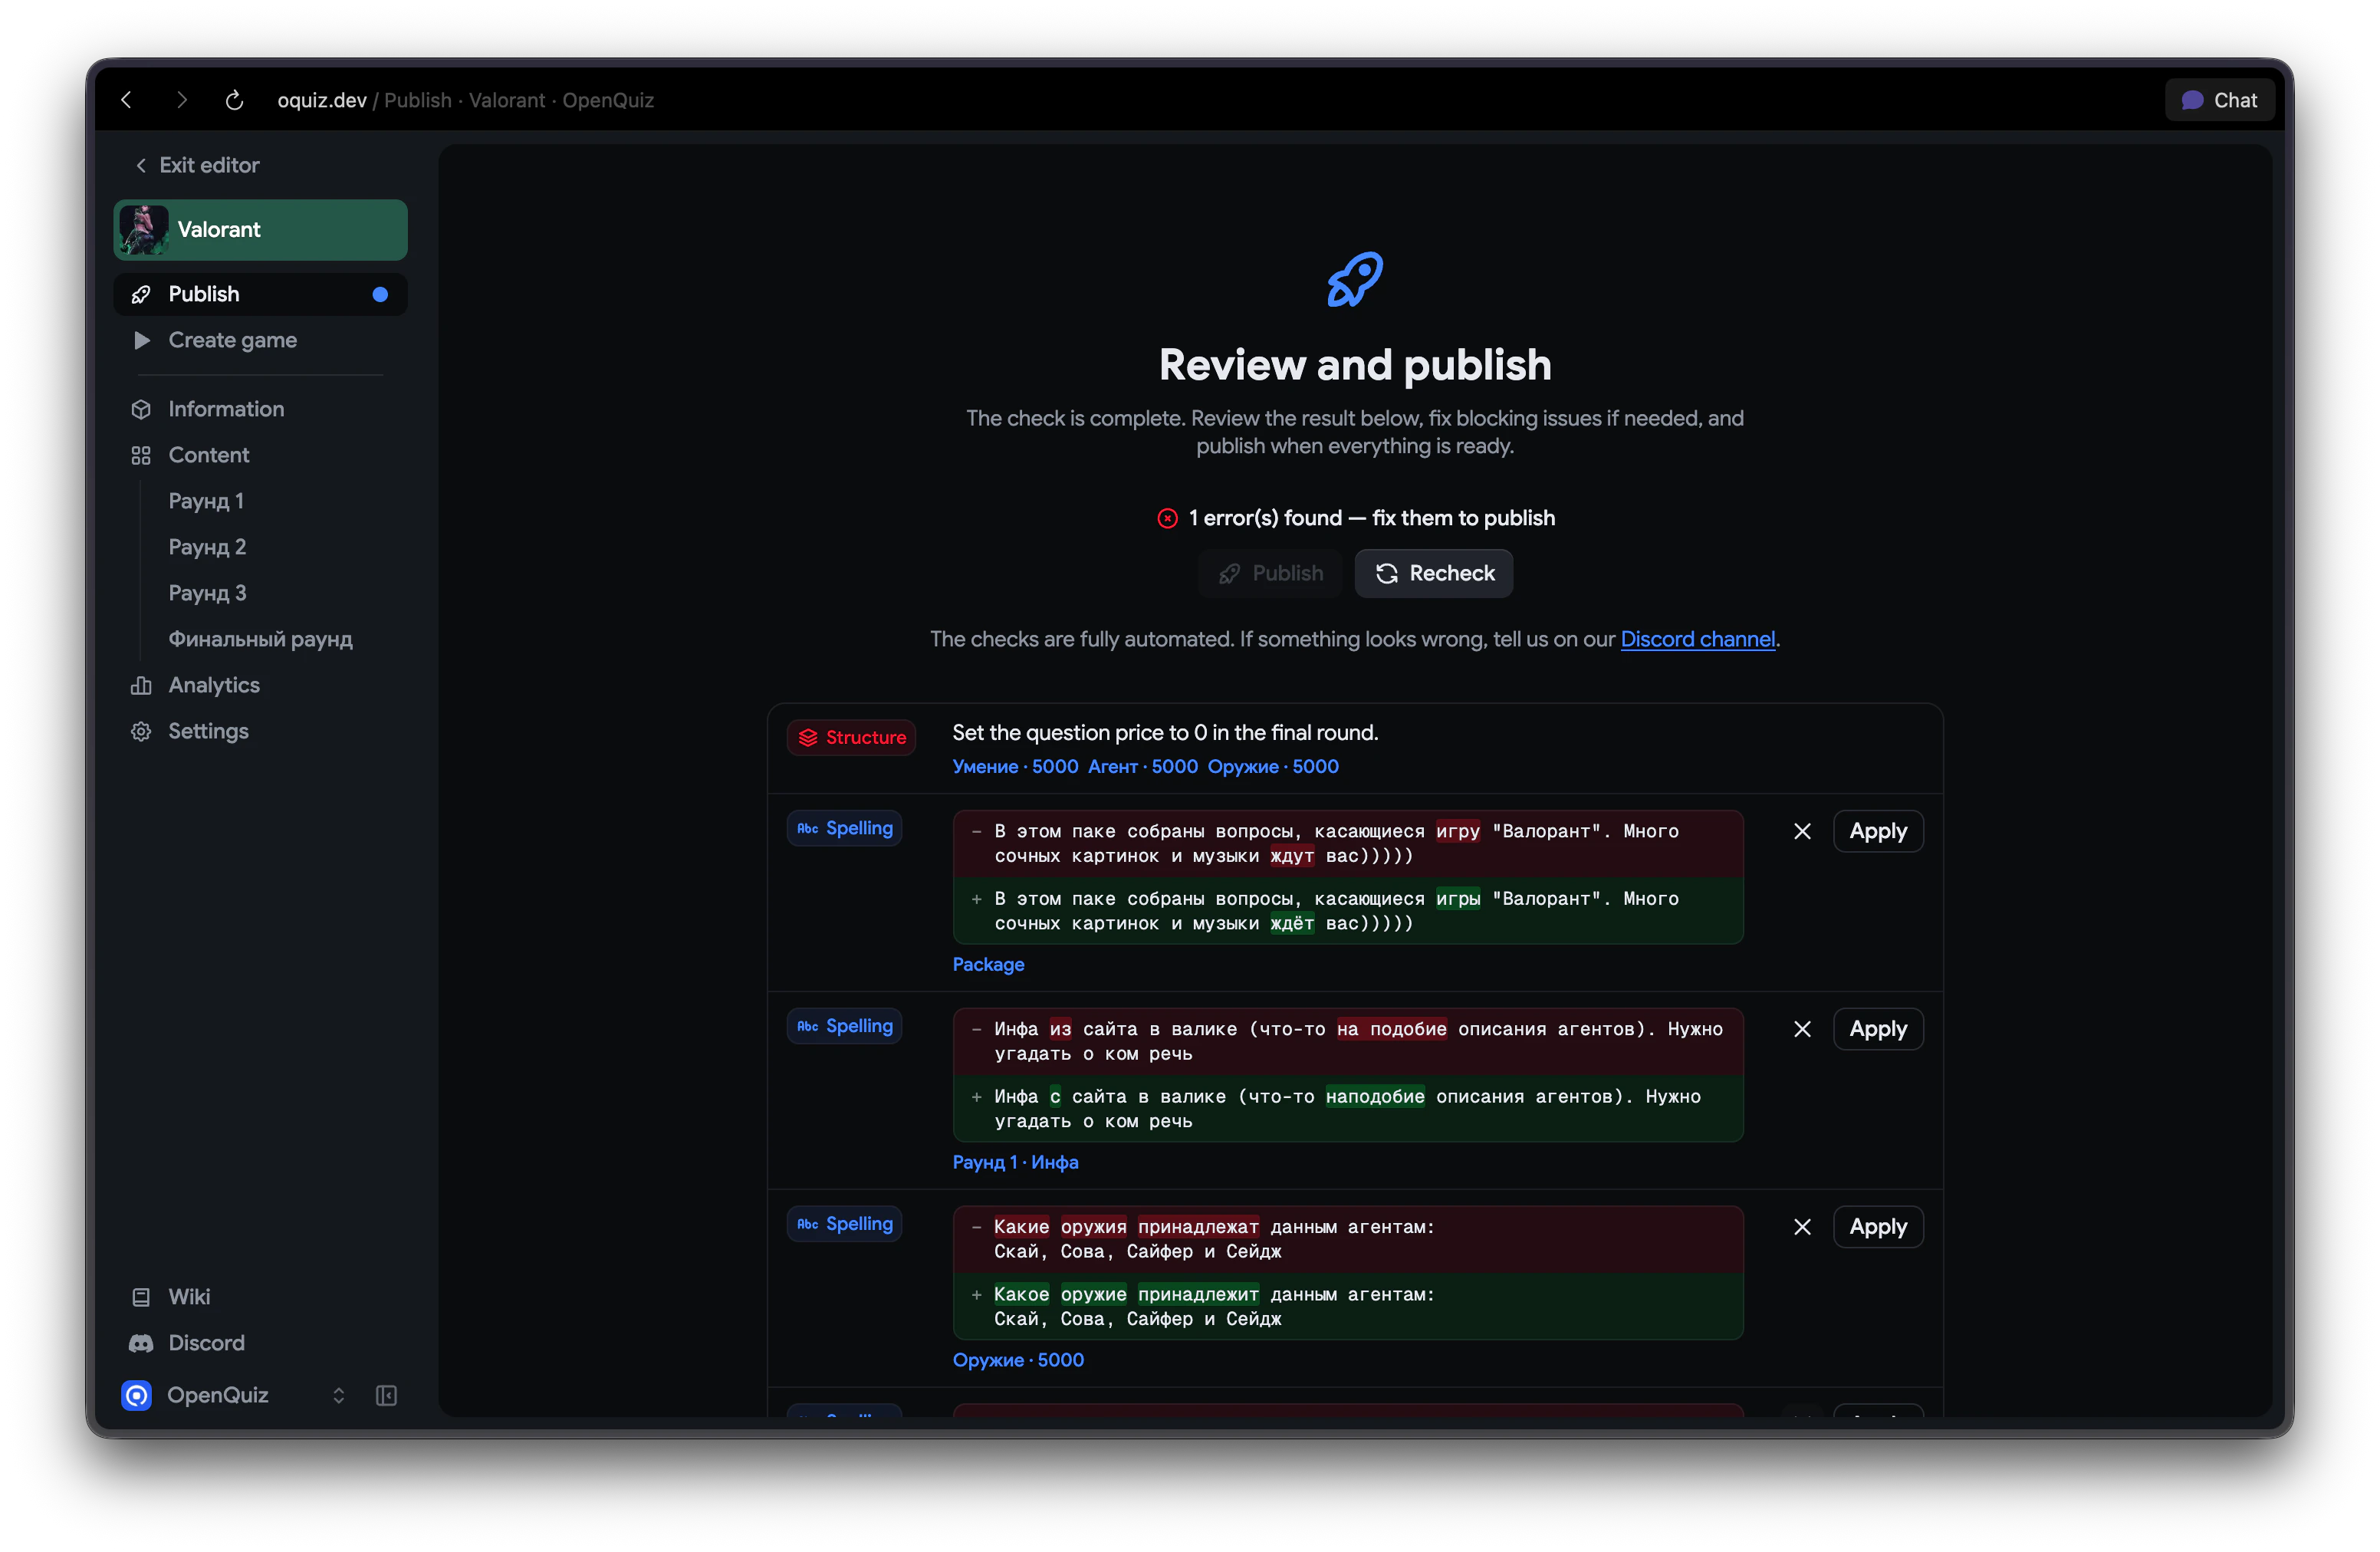Image resolution: width=2380 pixels, height=1552 pixels.
Task: Click the 'Review and publish' heading text
Action: [x=1355, y=365]
